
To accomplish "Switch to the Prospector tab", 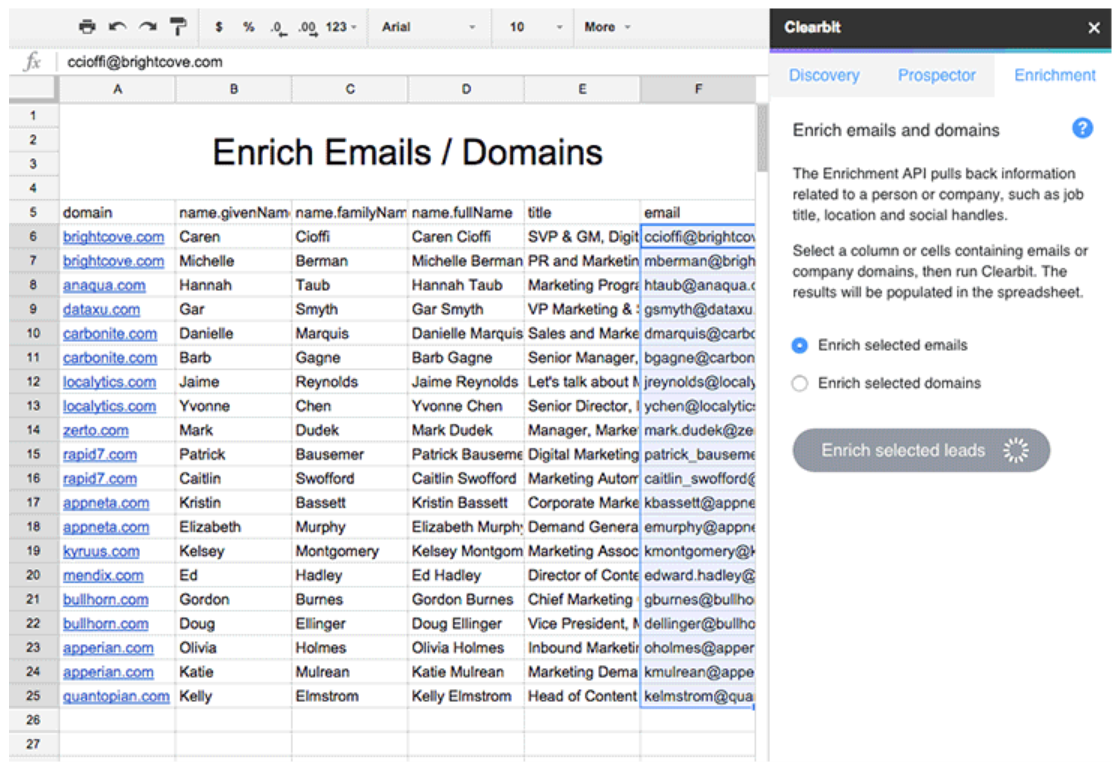I will [936, 75].
